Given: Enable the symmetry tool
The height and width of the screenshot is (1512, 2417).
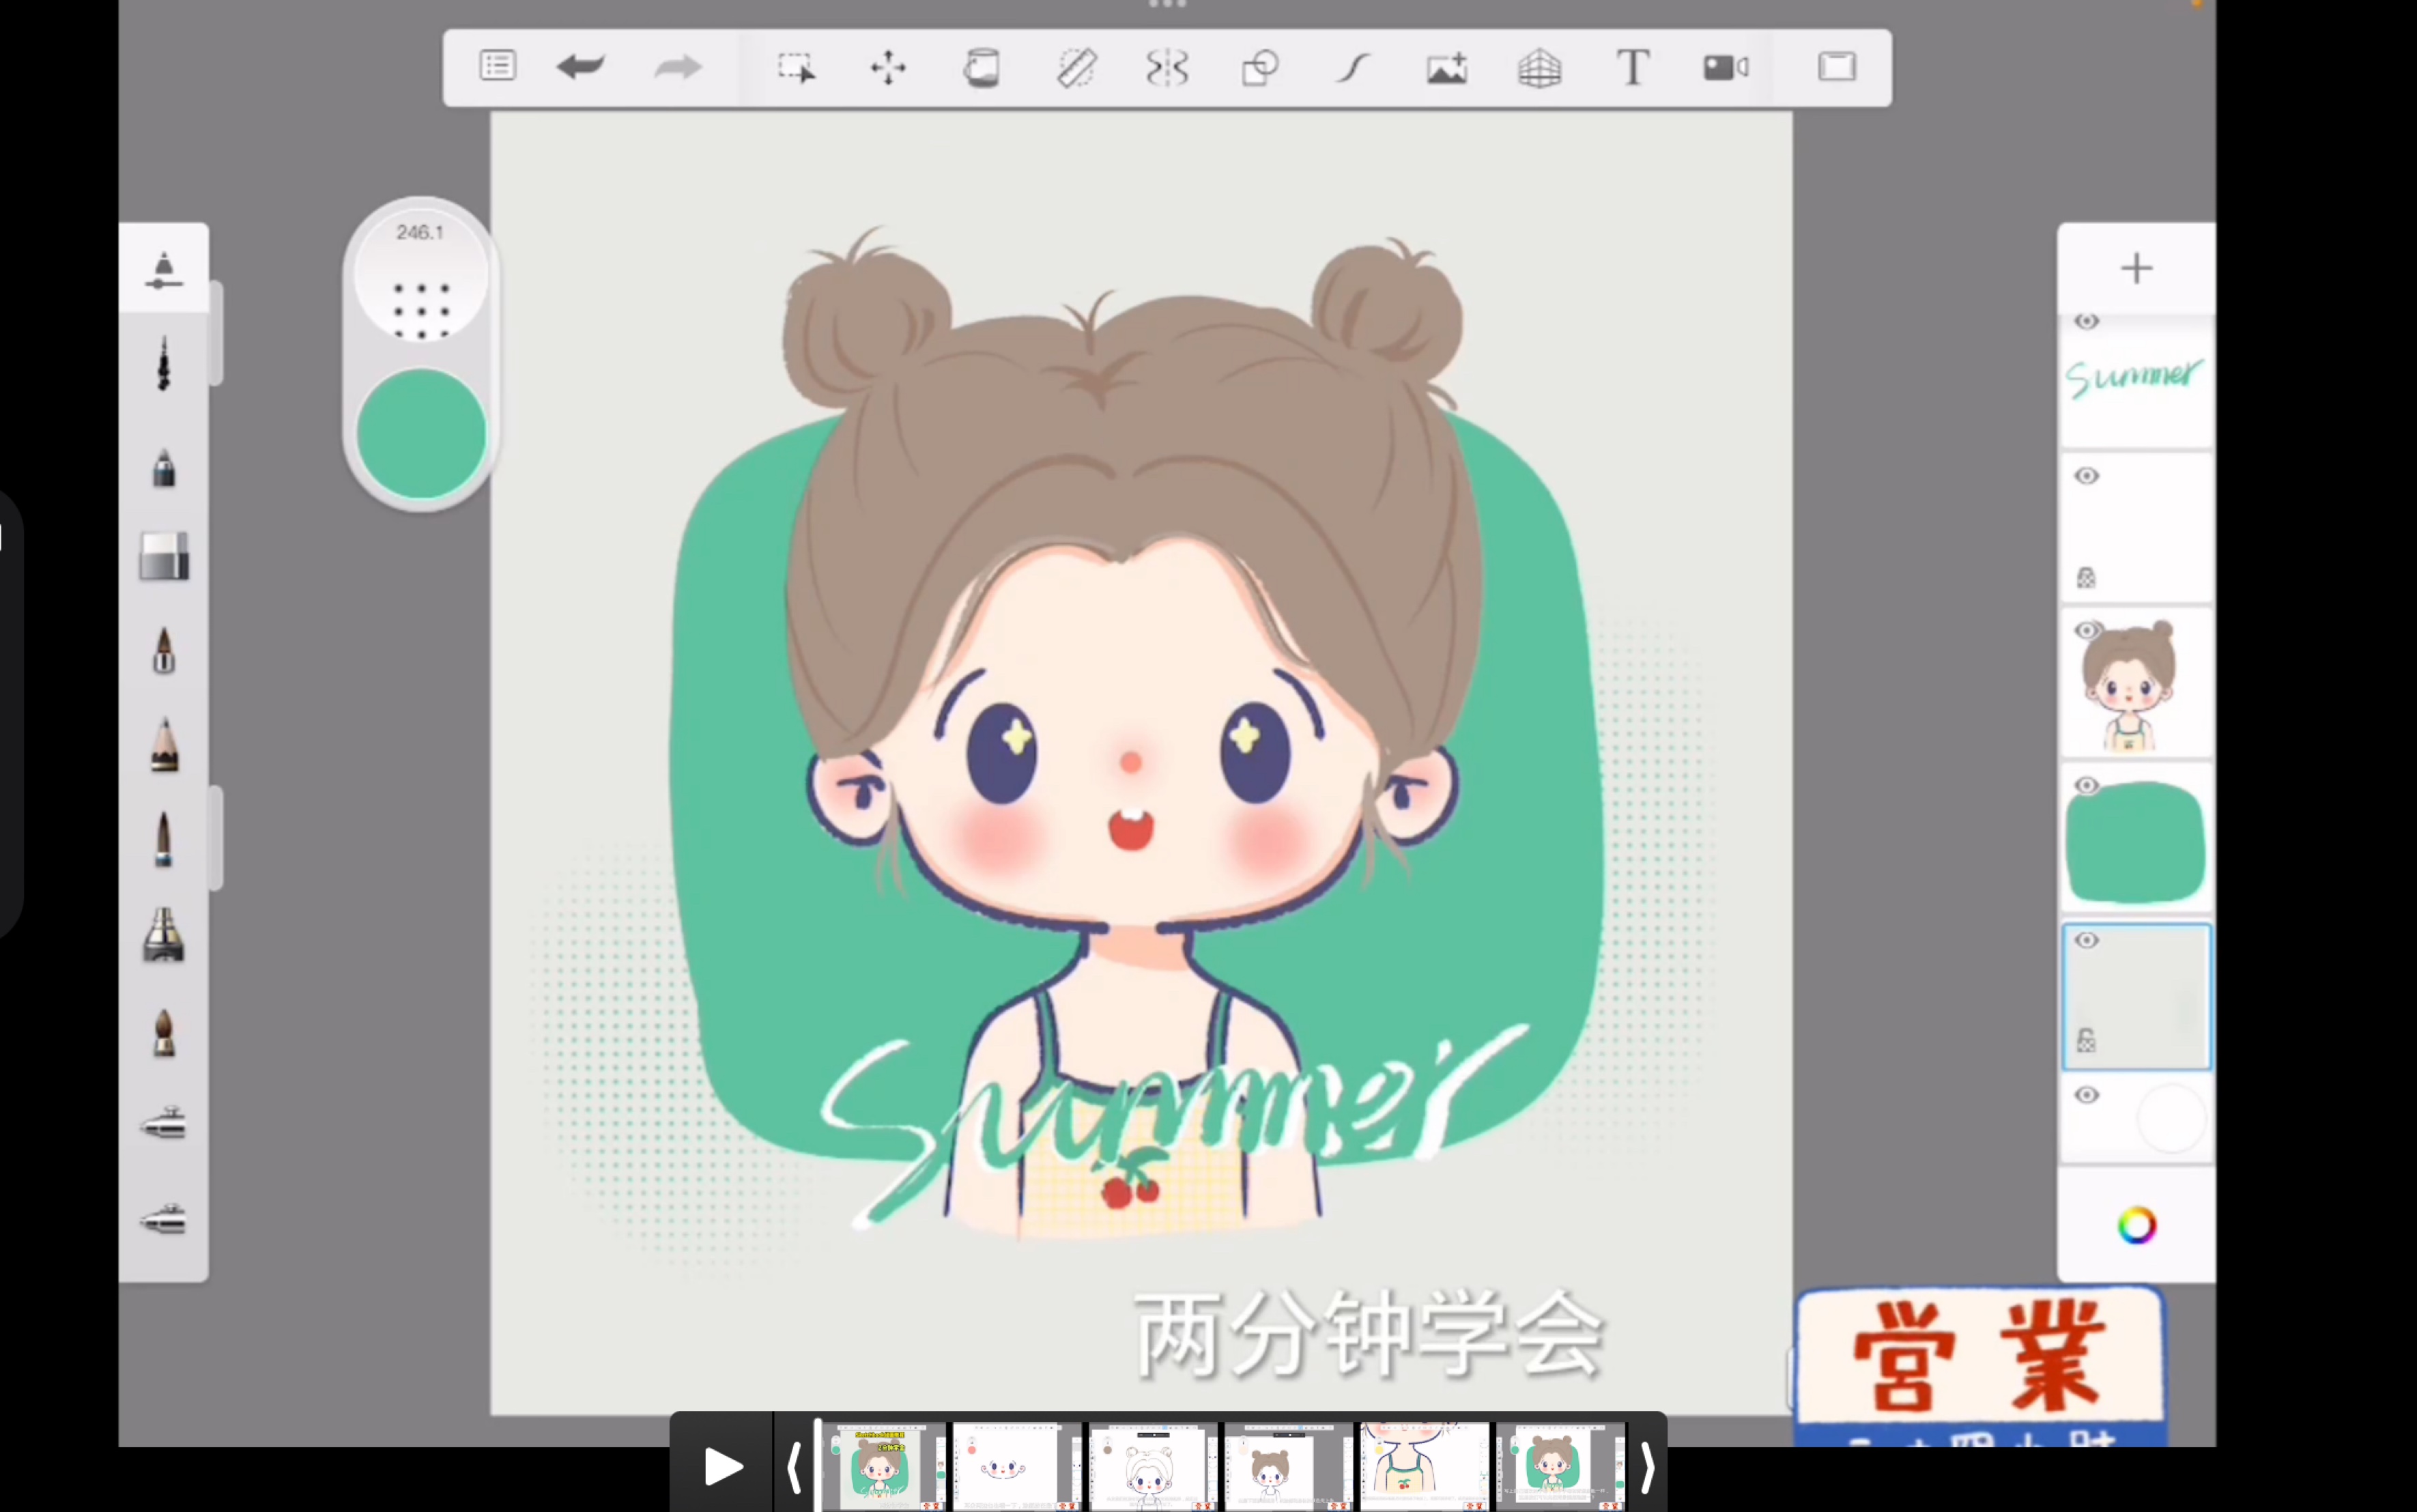Looking at the screenshot, I should click(1167, 68).
